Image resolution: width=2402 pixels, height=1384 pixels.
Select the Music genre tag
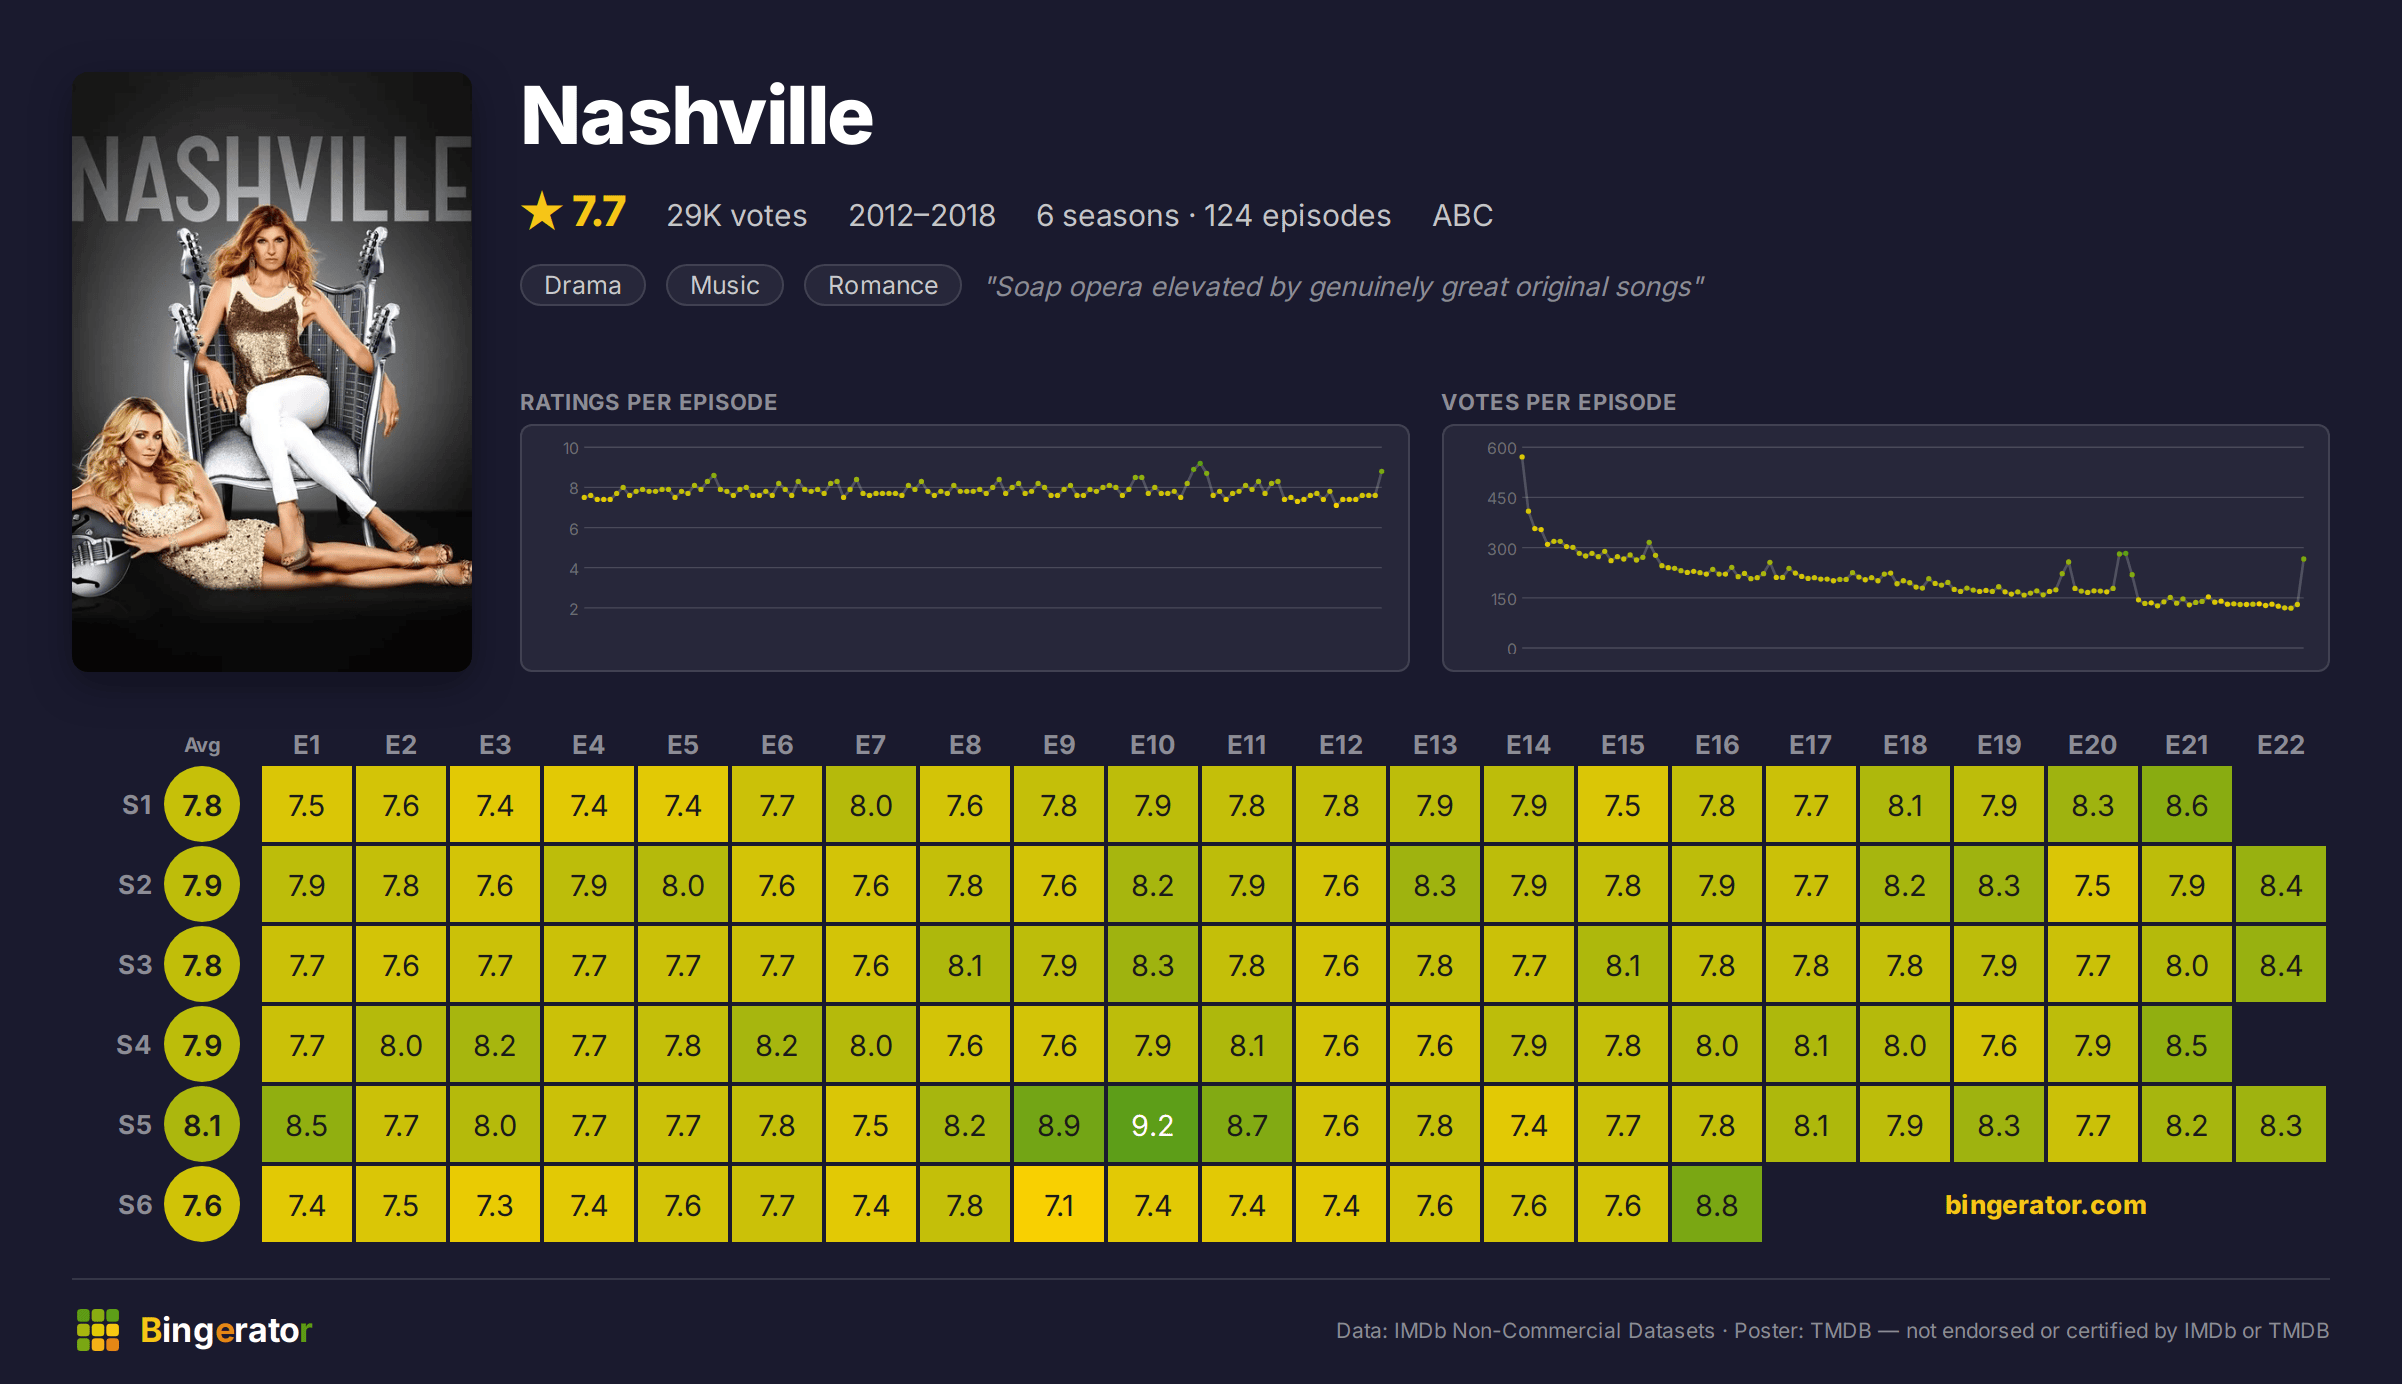tap(725, 286)
